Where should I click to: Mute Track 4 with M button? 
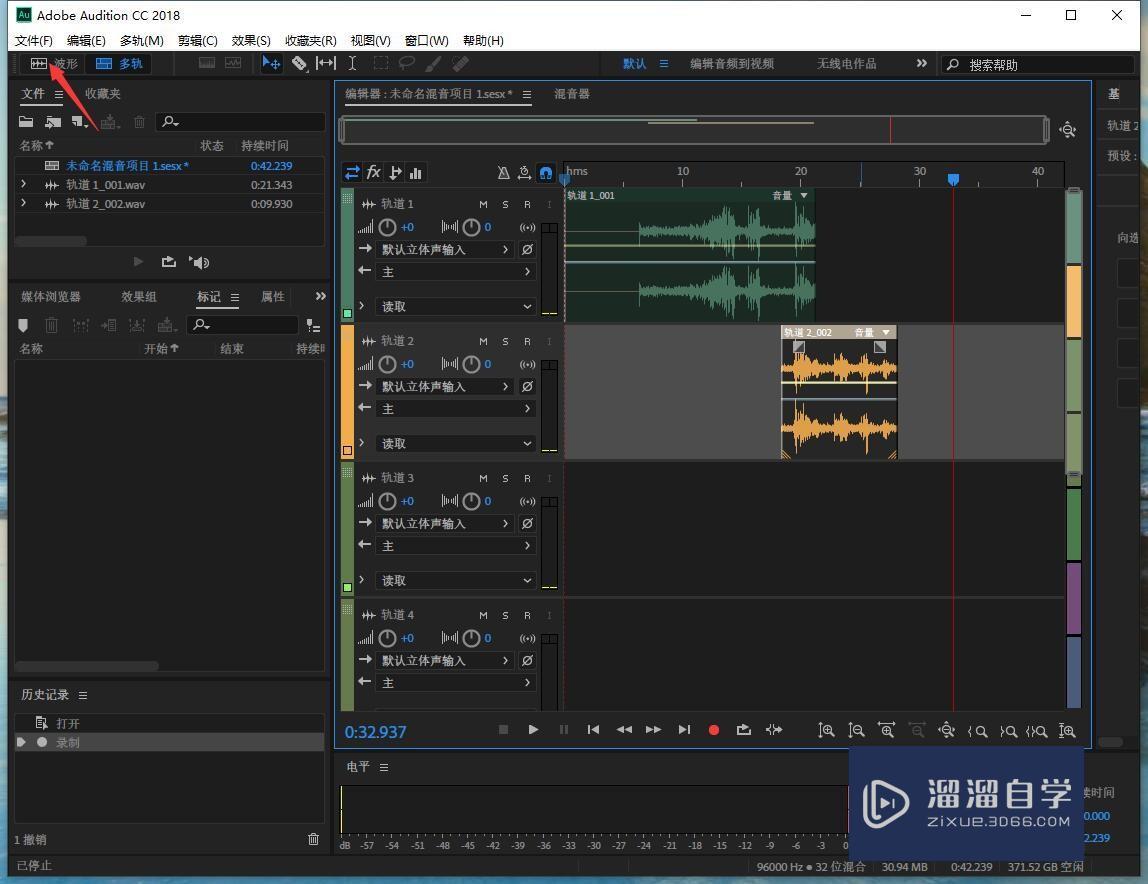coord(483,615)
